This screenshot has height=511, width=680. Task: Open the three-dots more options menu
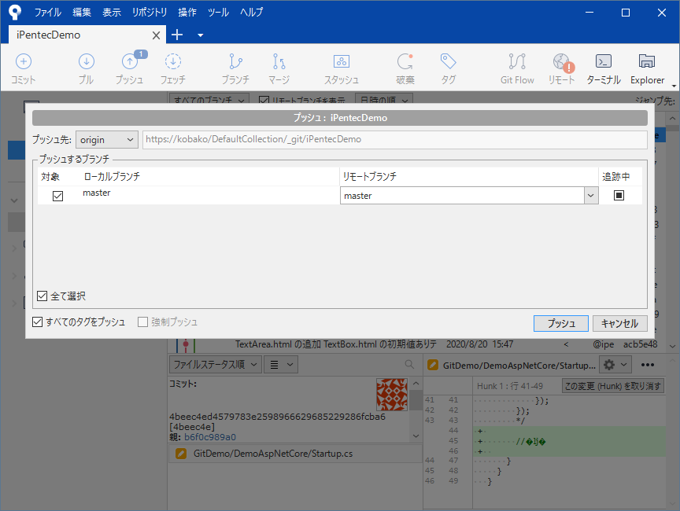(x=647, y=365)
